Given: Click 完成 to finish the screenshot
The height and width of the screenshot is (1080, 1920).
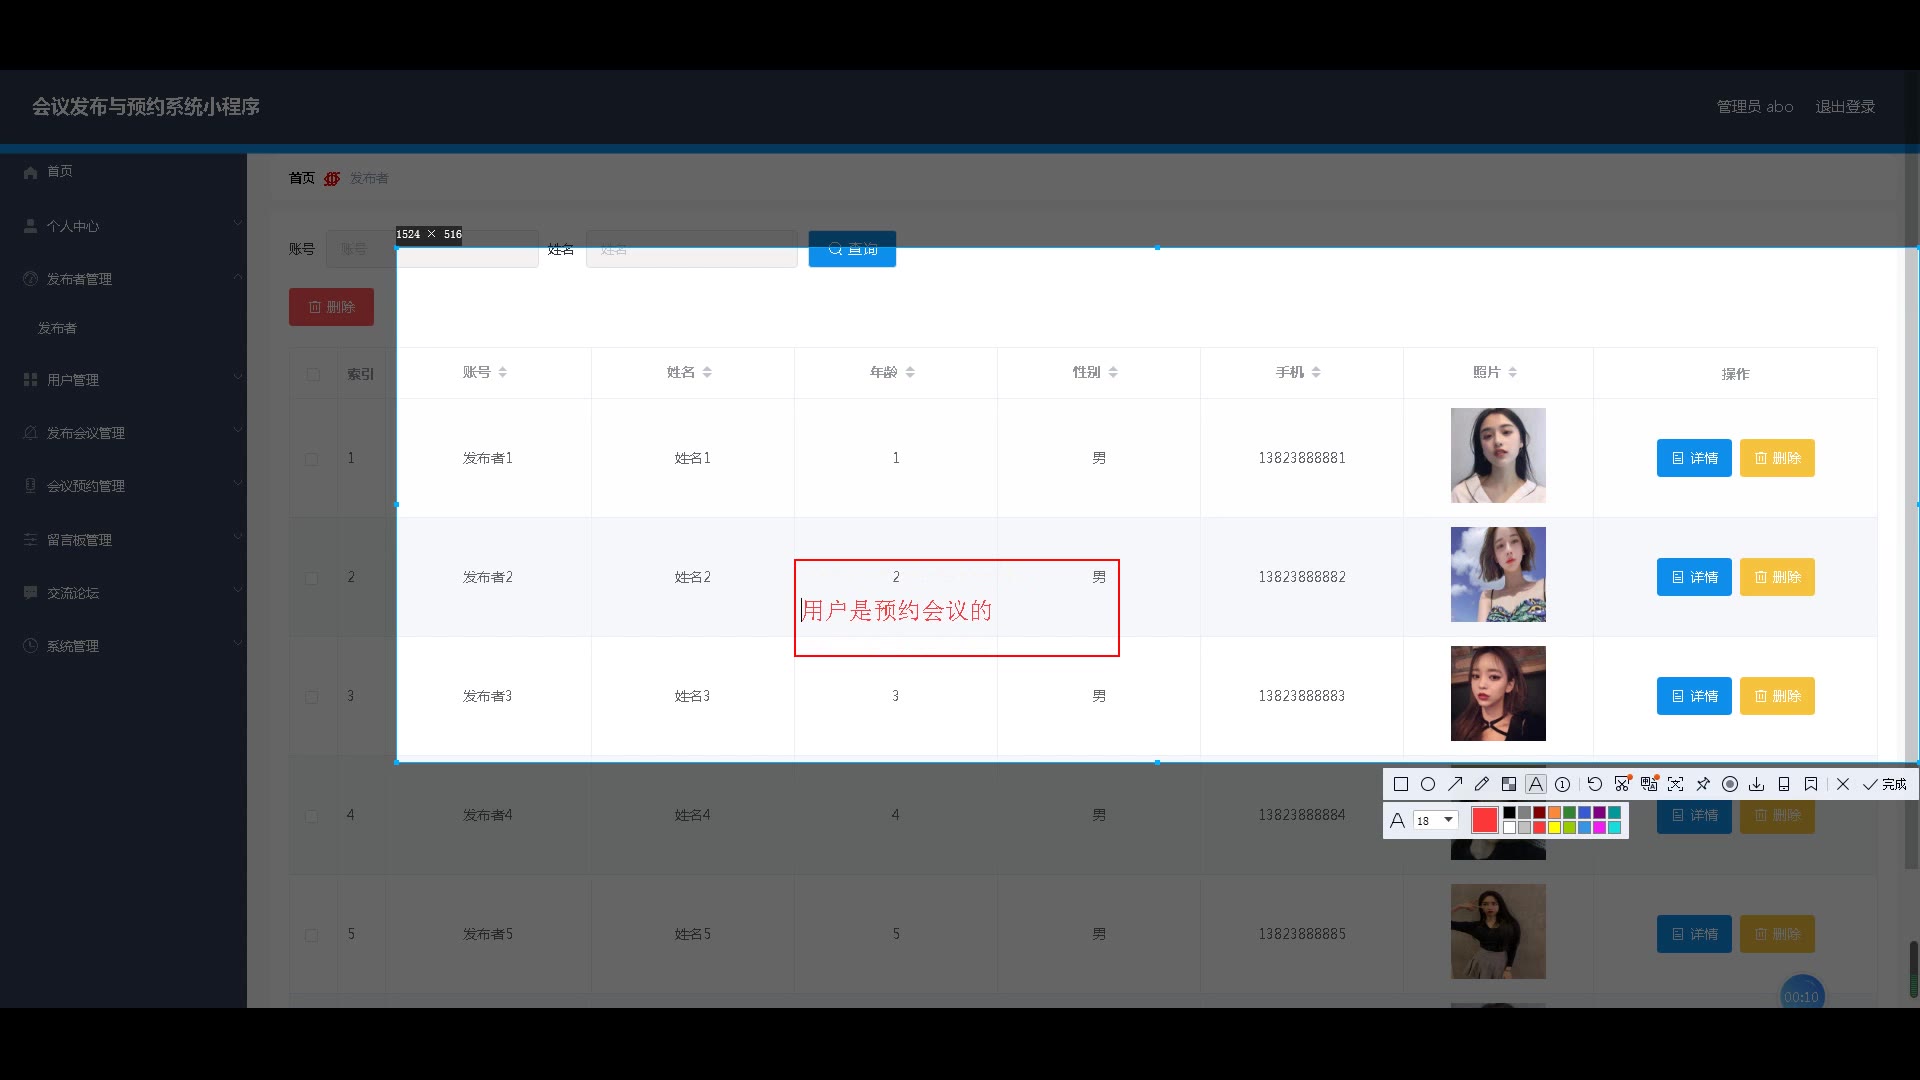Looking at the screenshot, I should 1885,784.
